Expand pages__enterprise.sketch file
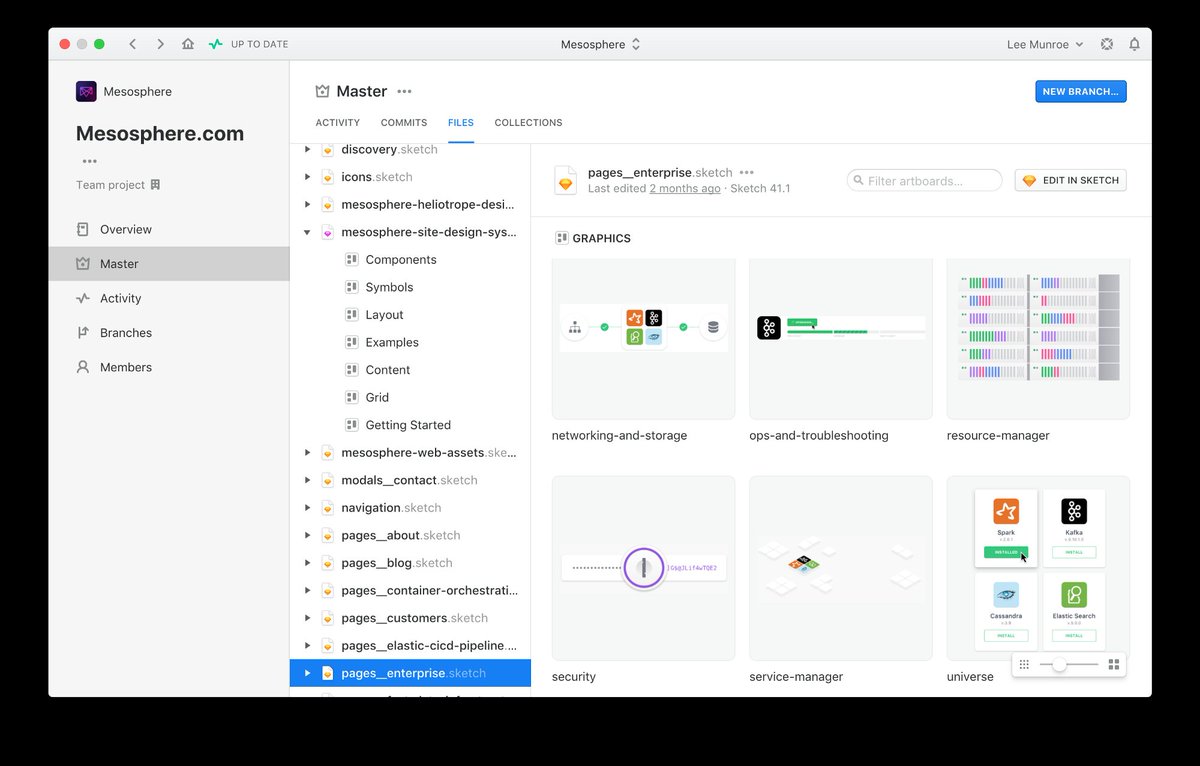This screenshot has width=1200, height=766. click(307, 673)
